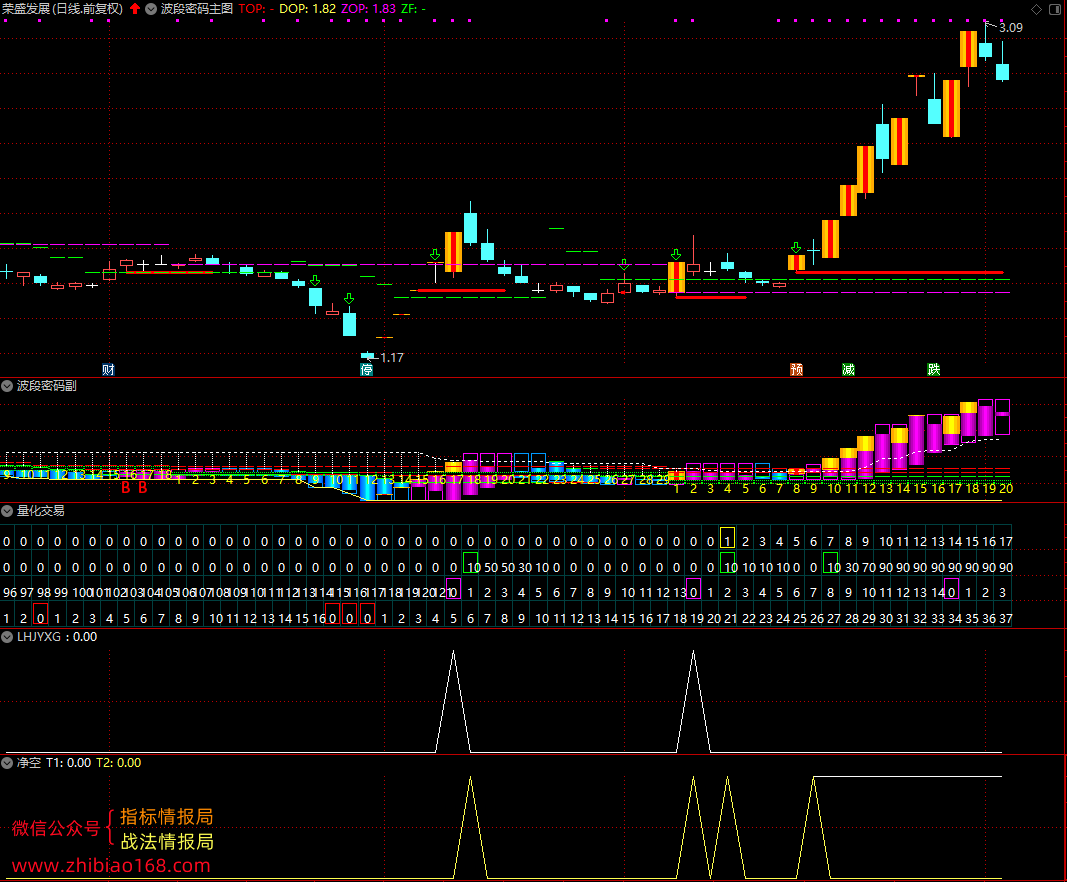Expand the LHJYXG panel dropdown arrow
Screen dimensions: 1067x882
click(x=7, y=637)
